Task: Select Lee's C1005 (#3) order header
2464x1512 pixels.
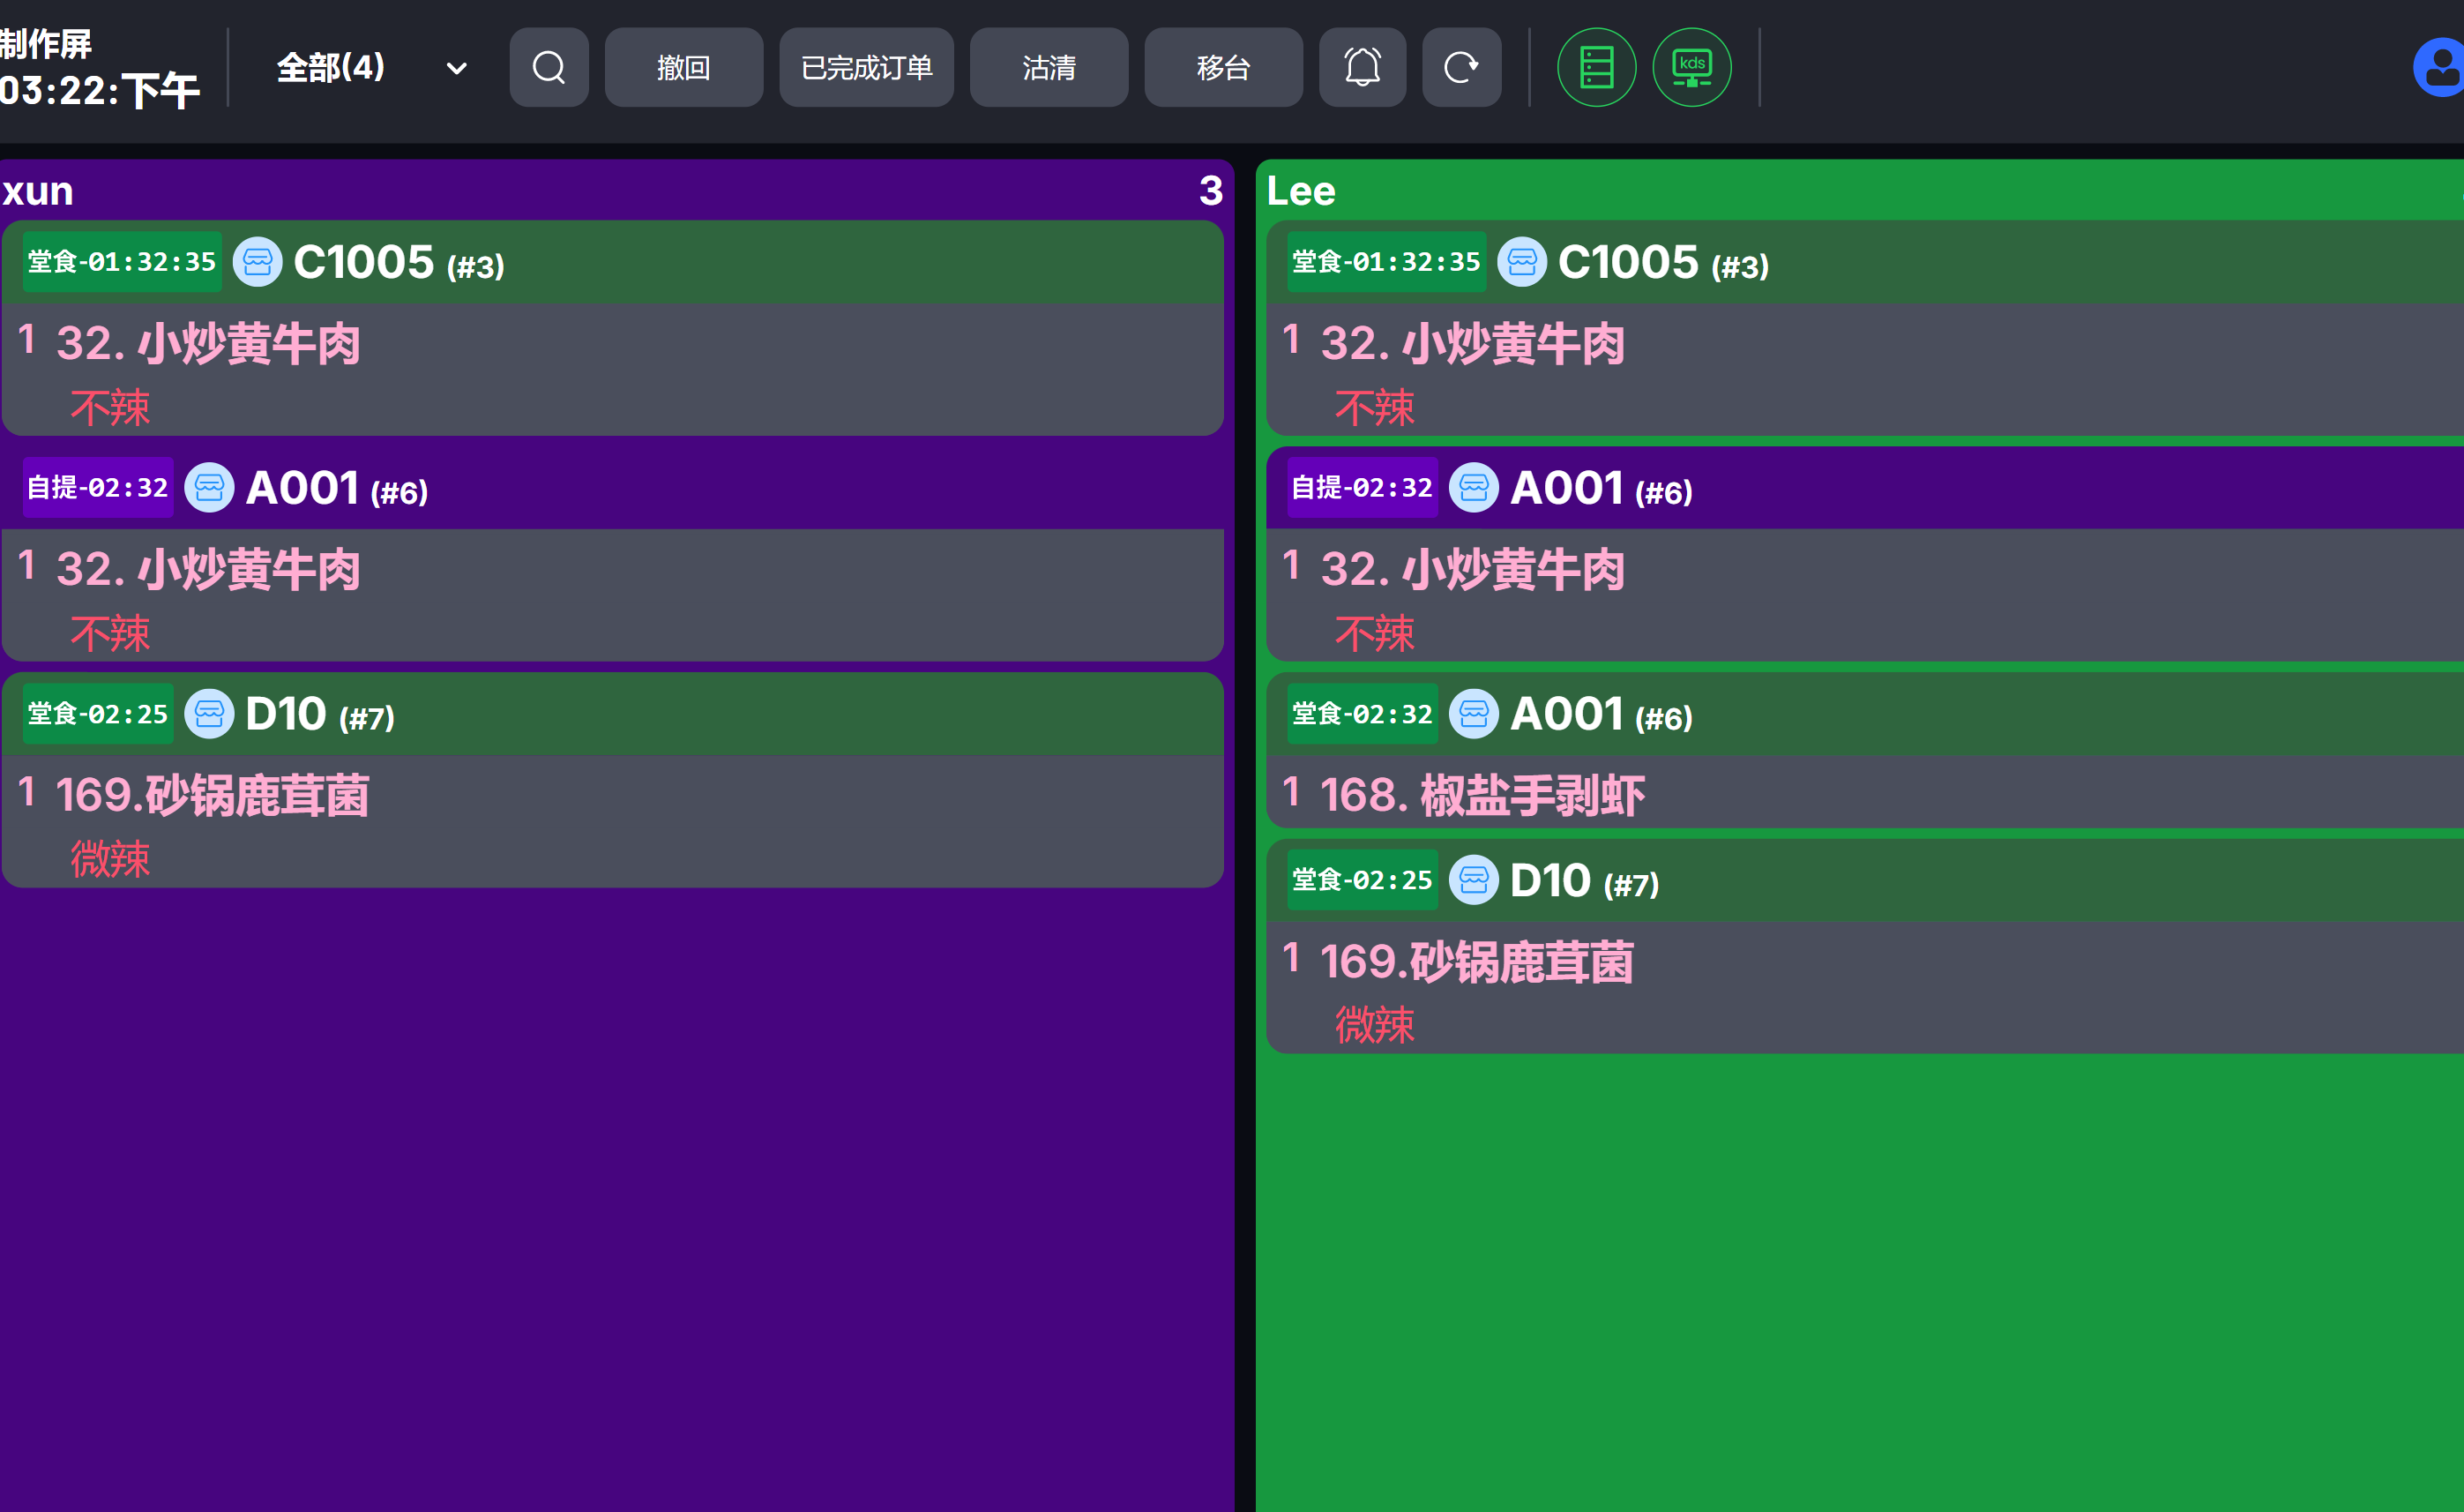Action: (x=1865, y=262)
